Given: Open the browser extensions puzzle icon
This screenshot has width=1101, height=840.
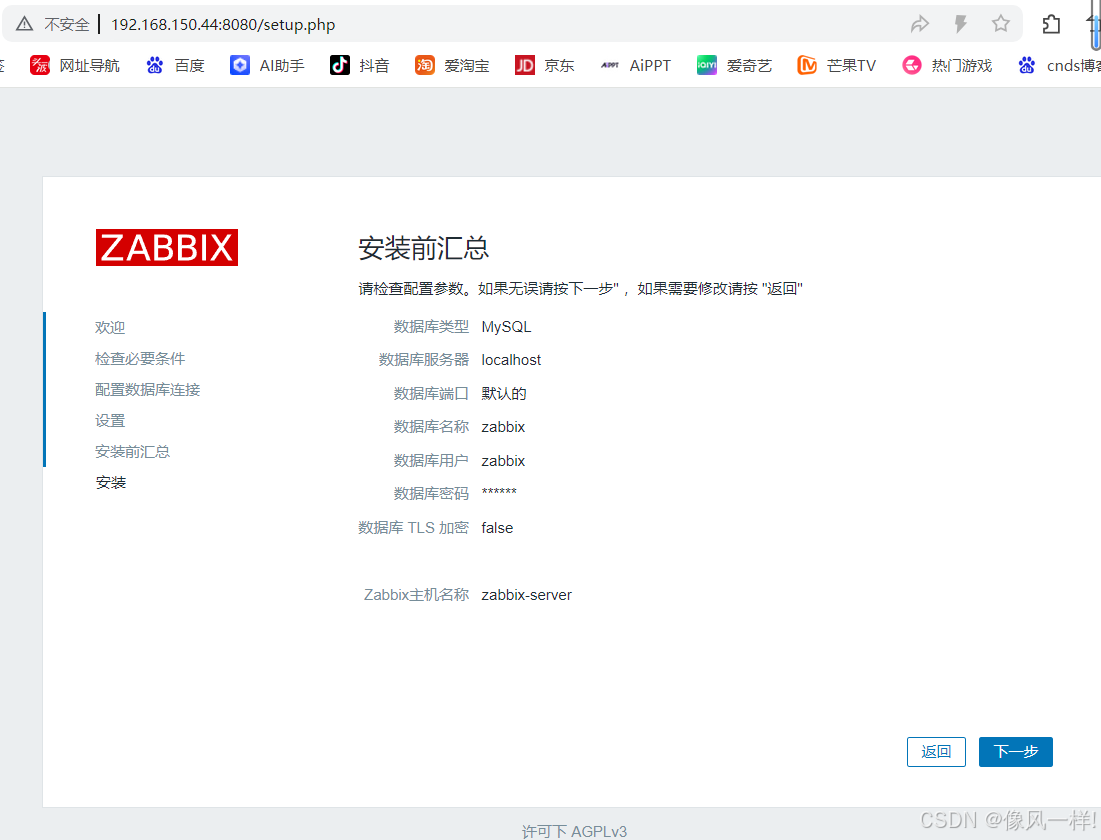Looking at the screenshot, I should [x=1051, y=25].
